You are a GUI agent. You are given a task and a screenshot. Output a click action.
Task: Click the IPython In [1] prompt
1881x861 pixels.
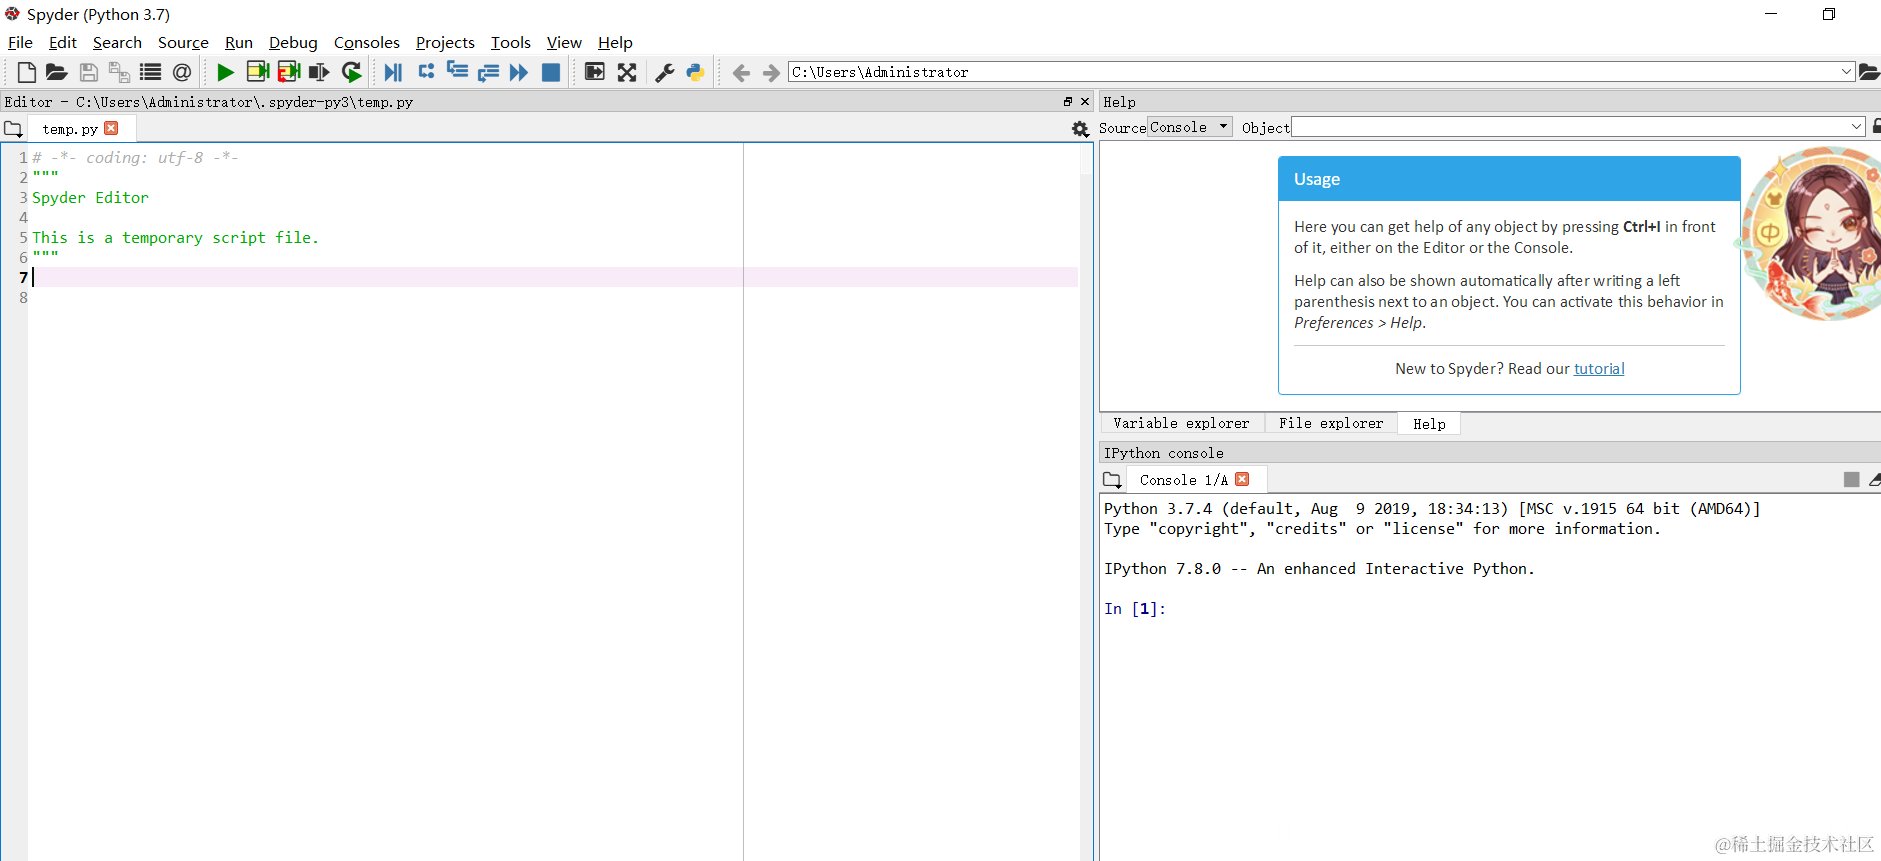pyautogui.click(x=1135, y=609)
